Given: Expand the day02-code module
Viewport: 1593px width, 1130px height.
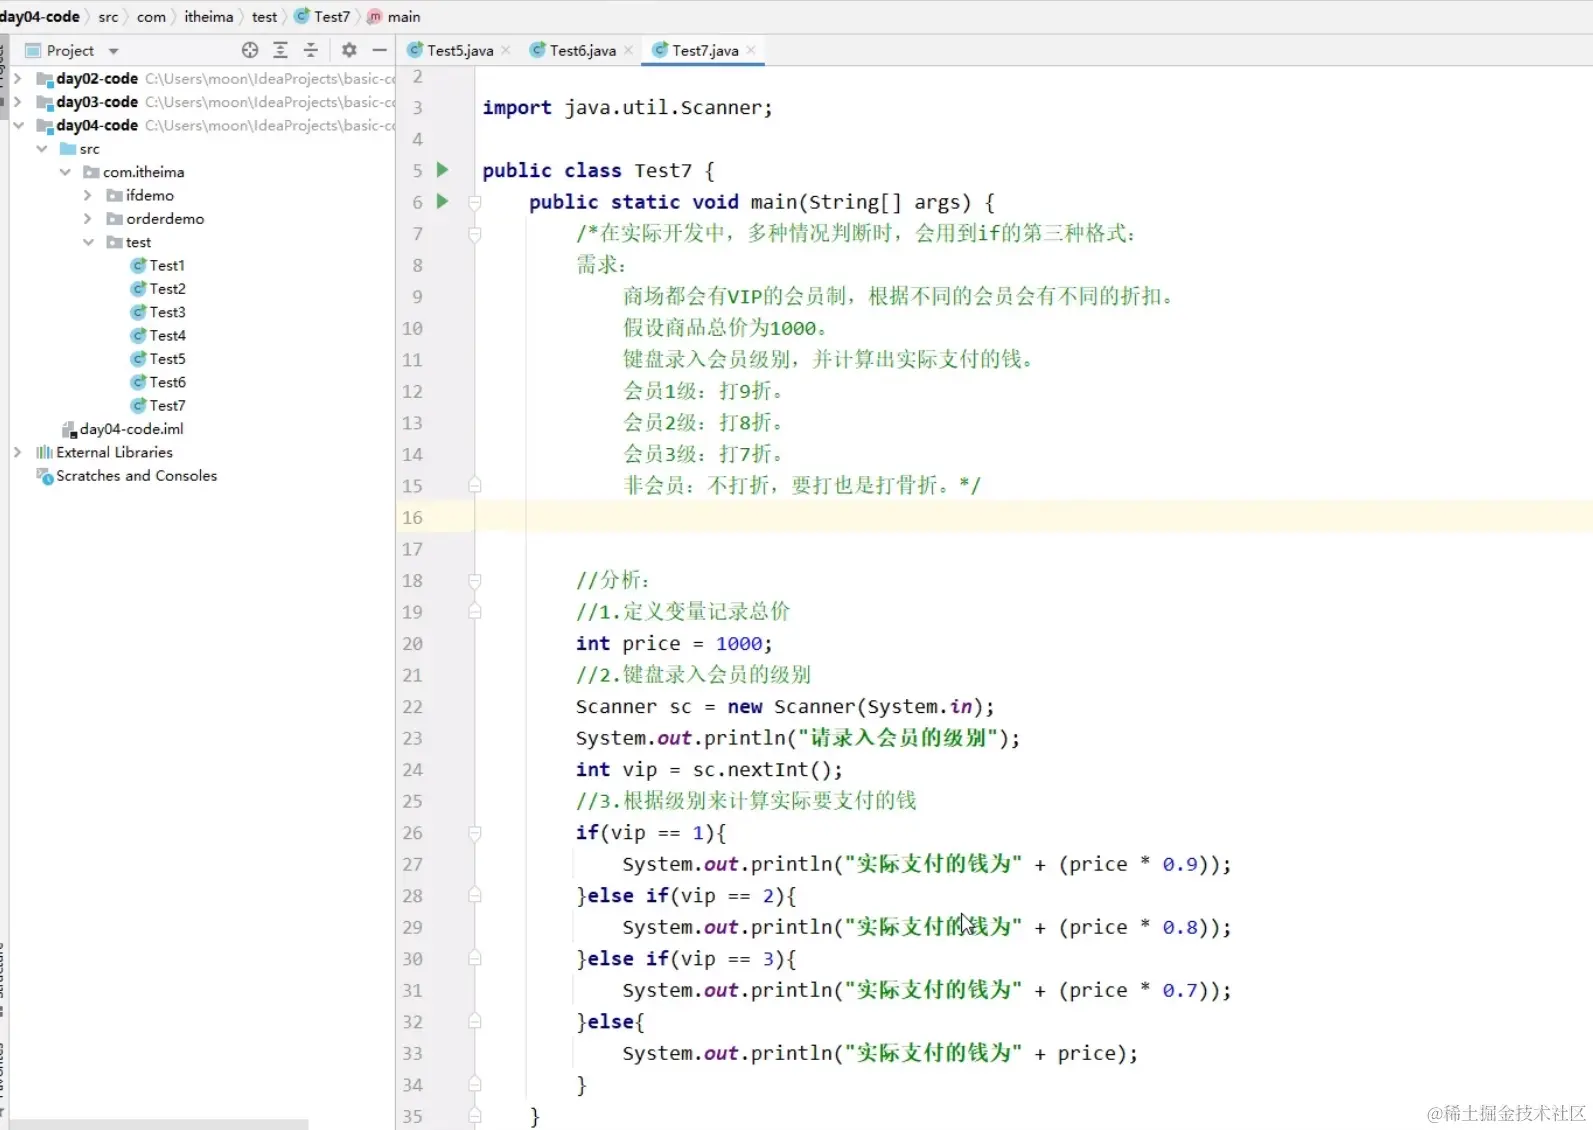Looking at the screenshot, I should 17,78.
